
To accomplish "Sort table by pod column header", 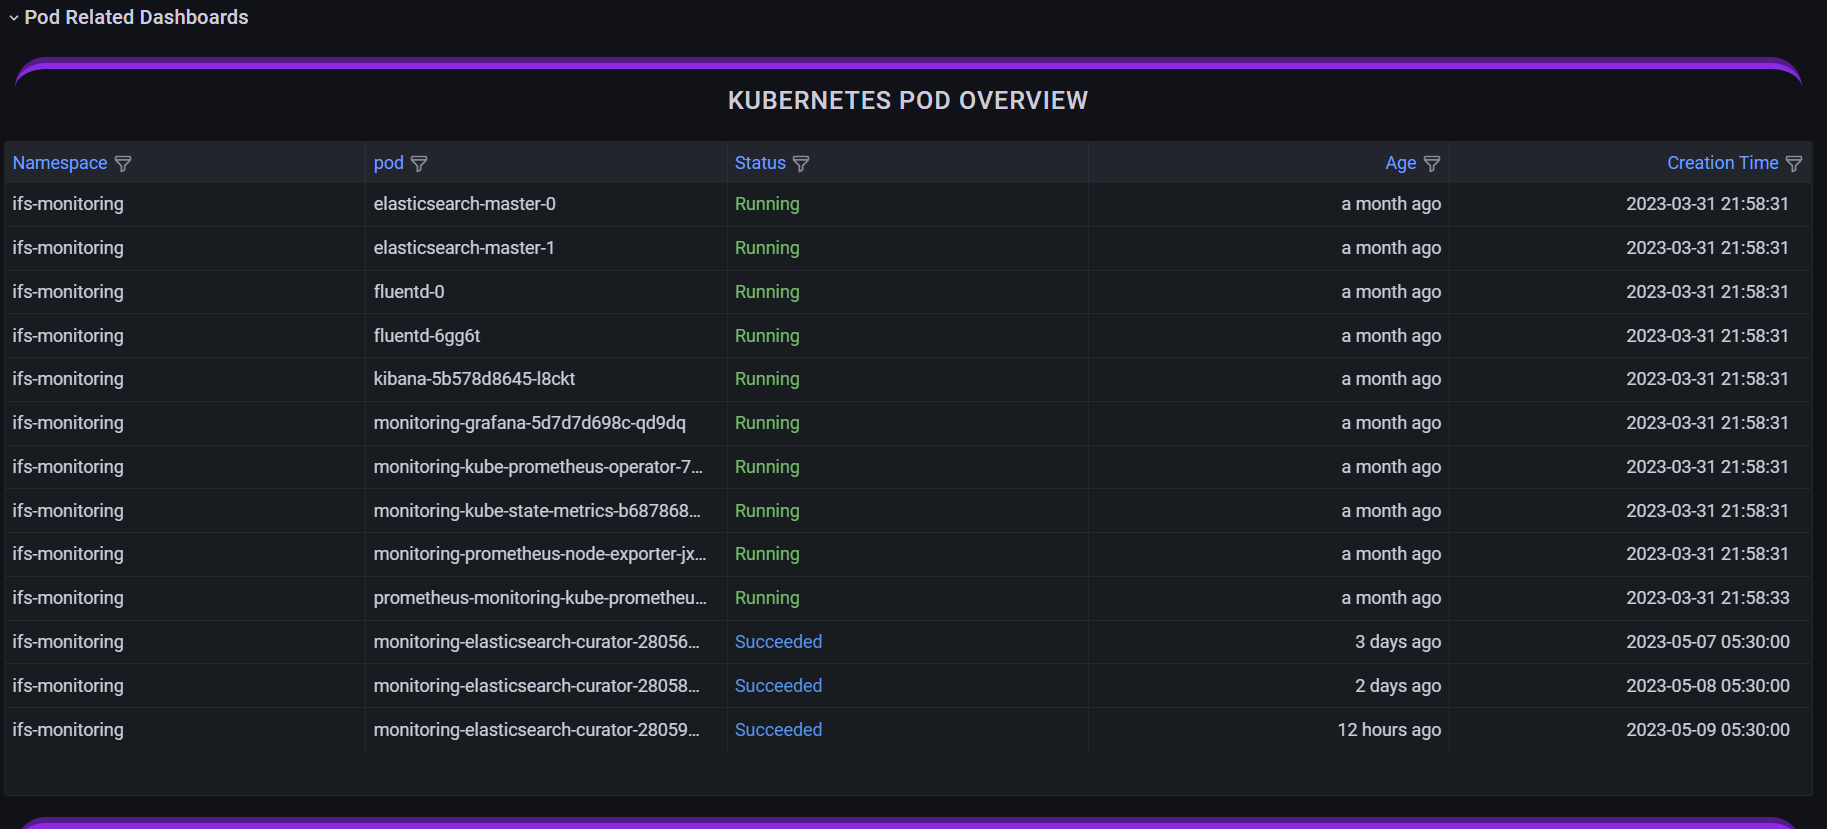I will (x=388, y=163).
